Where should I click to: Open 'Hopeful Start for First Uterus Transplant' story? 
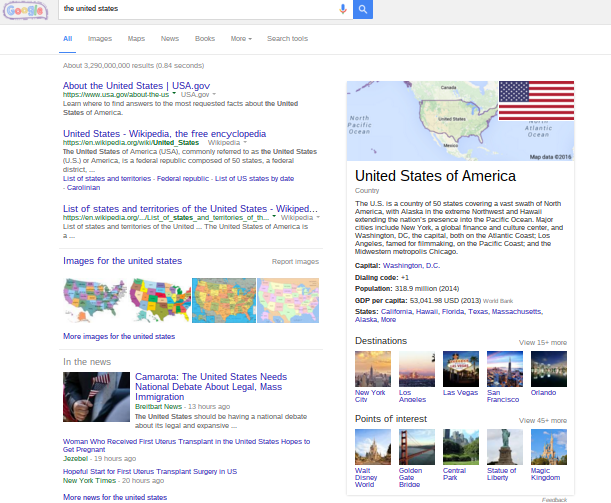click(150, 471)
